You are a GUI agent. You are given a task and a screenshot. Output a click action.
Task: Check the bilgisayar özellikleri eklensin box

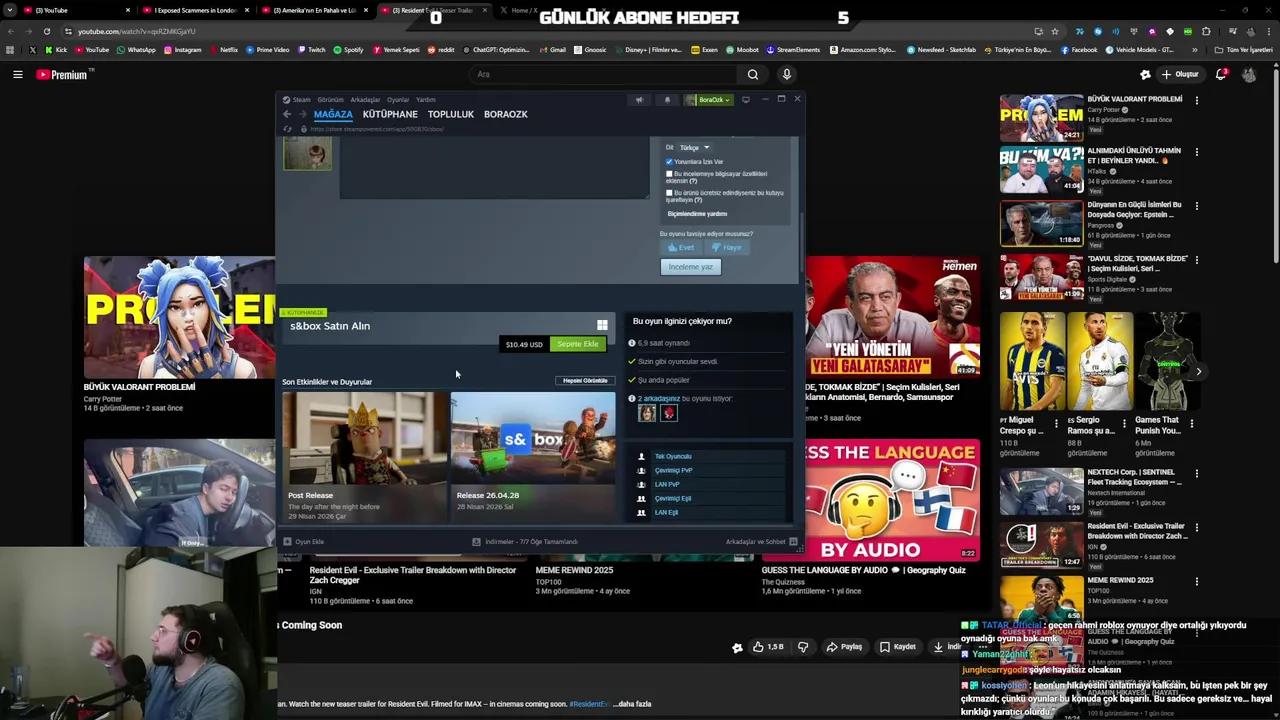(x=669, y=174)
